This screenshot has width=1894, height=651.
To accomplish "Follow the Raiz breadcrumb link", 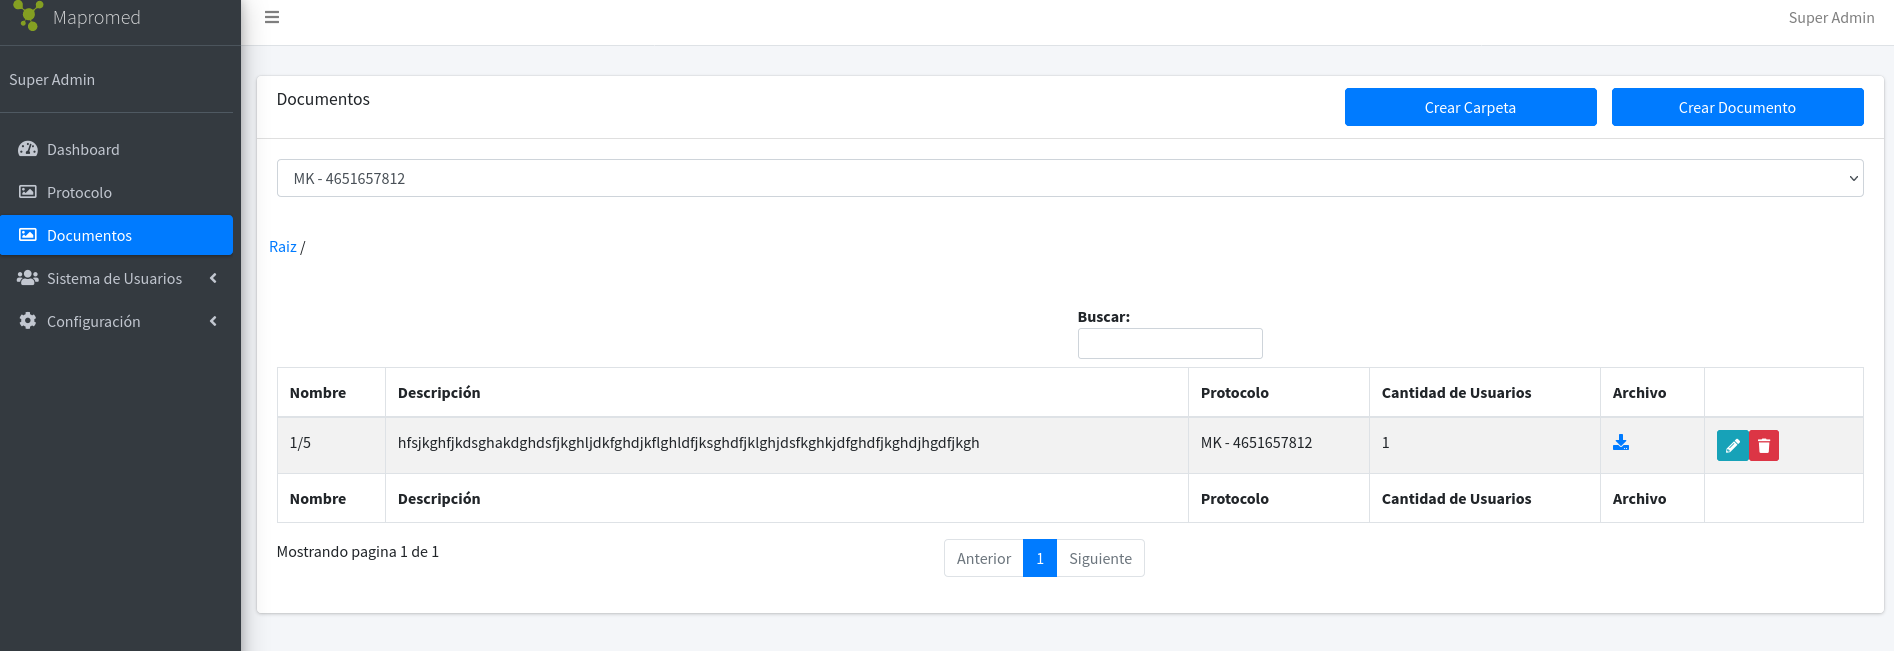I will (x=282, y=247).
